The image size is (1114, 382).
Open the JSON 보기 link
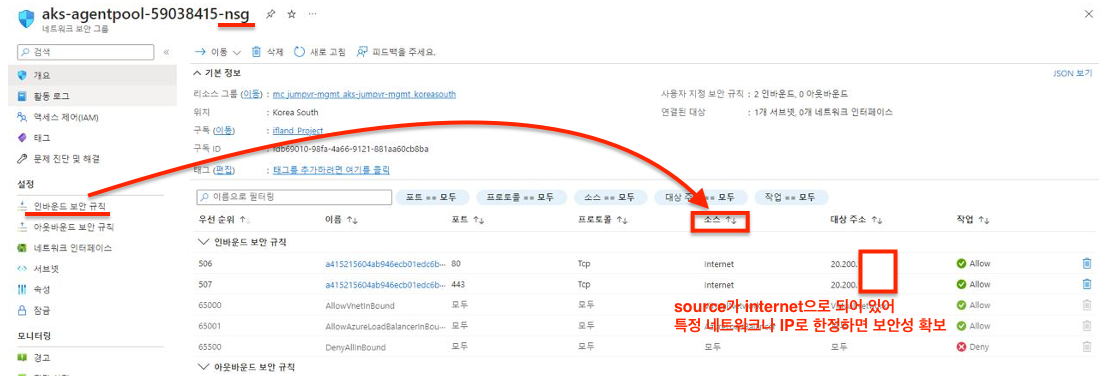pyautogui.click(x=1073, y=73)
